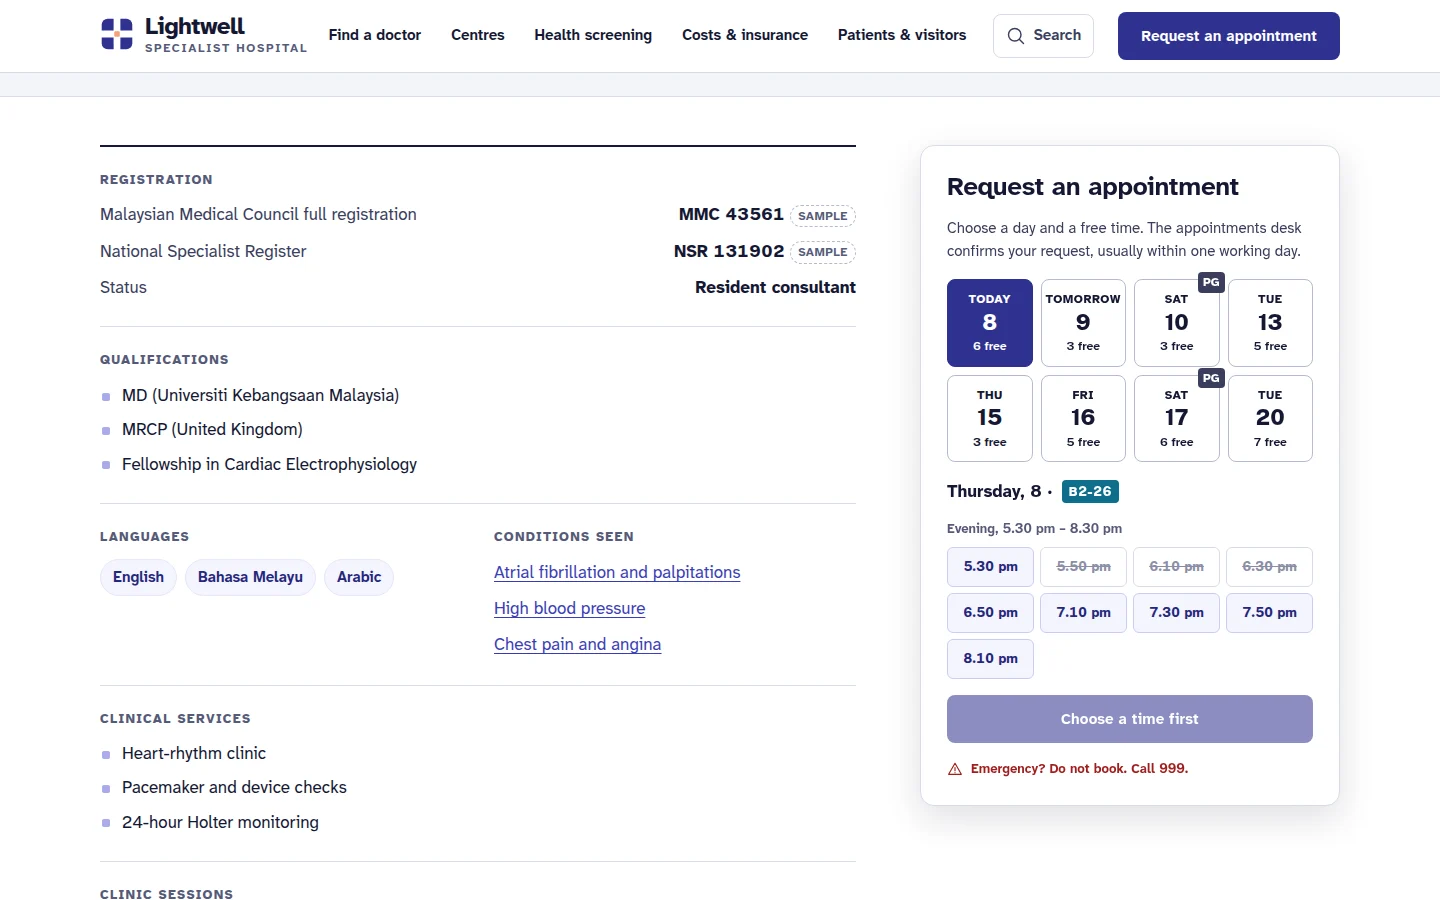Go to Health screening
This screenshot has height=900, width=1440.
[593, 35]
